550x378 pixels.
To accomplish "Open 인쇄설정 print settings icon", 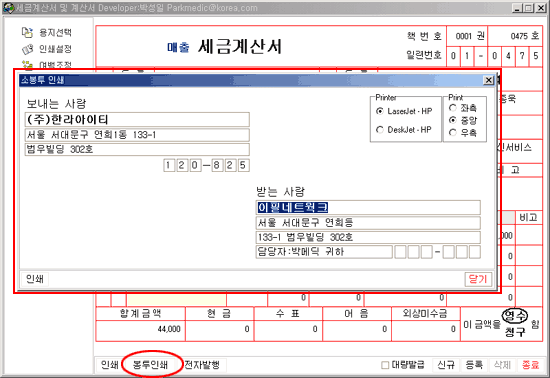I will pos(27,49).
